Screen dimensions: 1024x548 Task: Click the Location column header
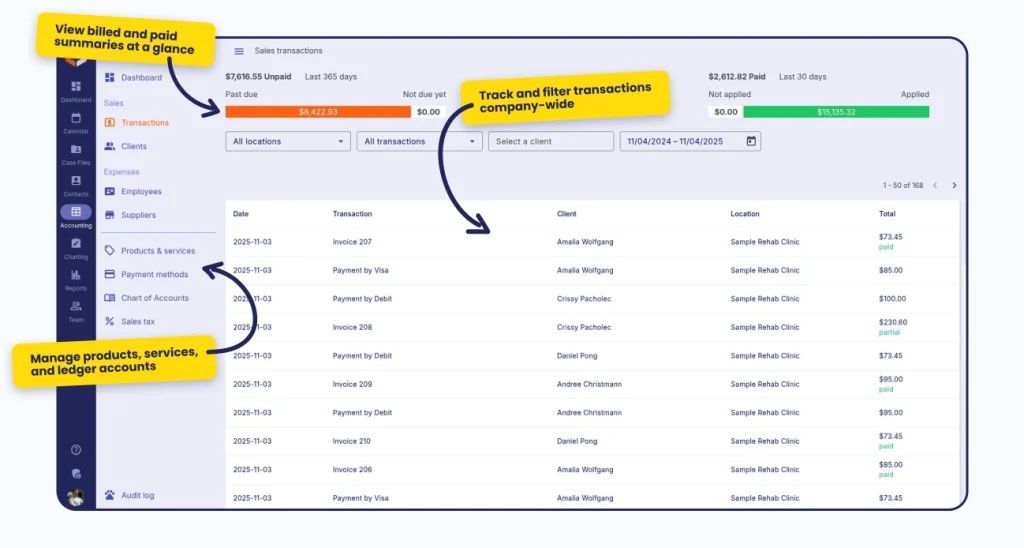point(744,214)
